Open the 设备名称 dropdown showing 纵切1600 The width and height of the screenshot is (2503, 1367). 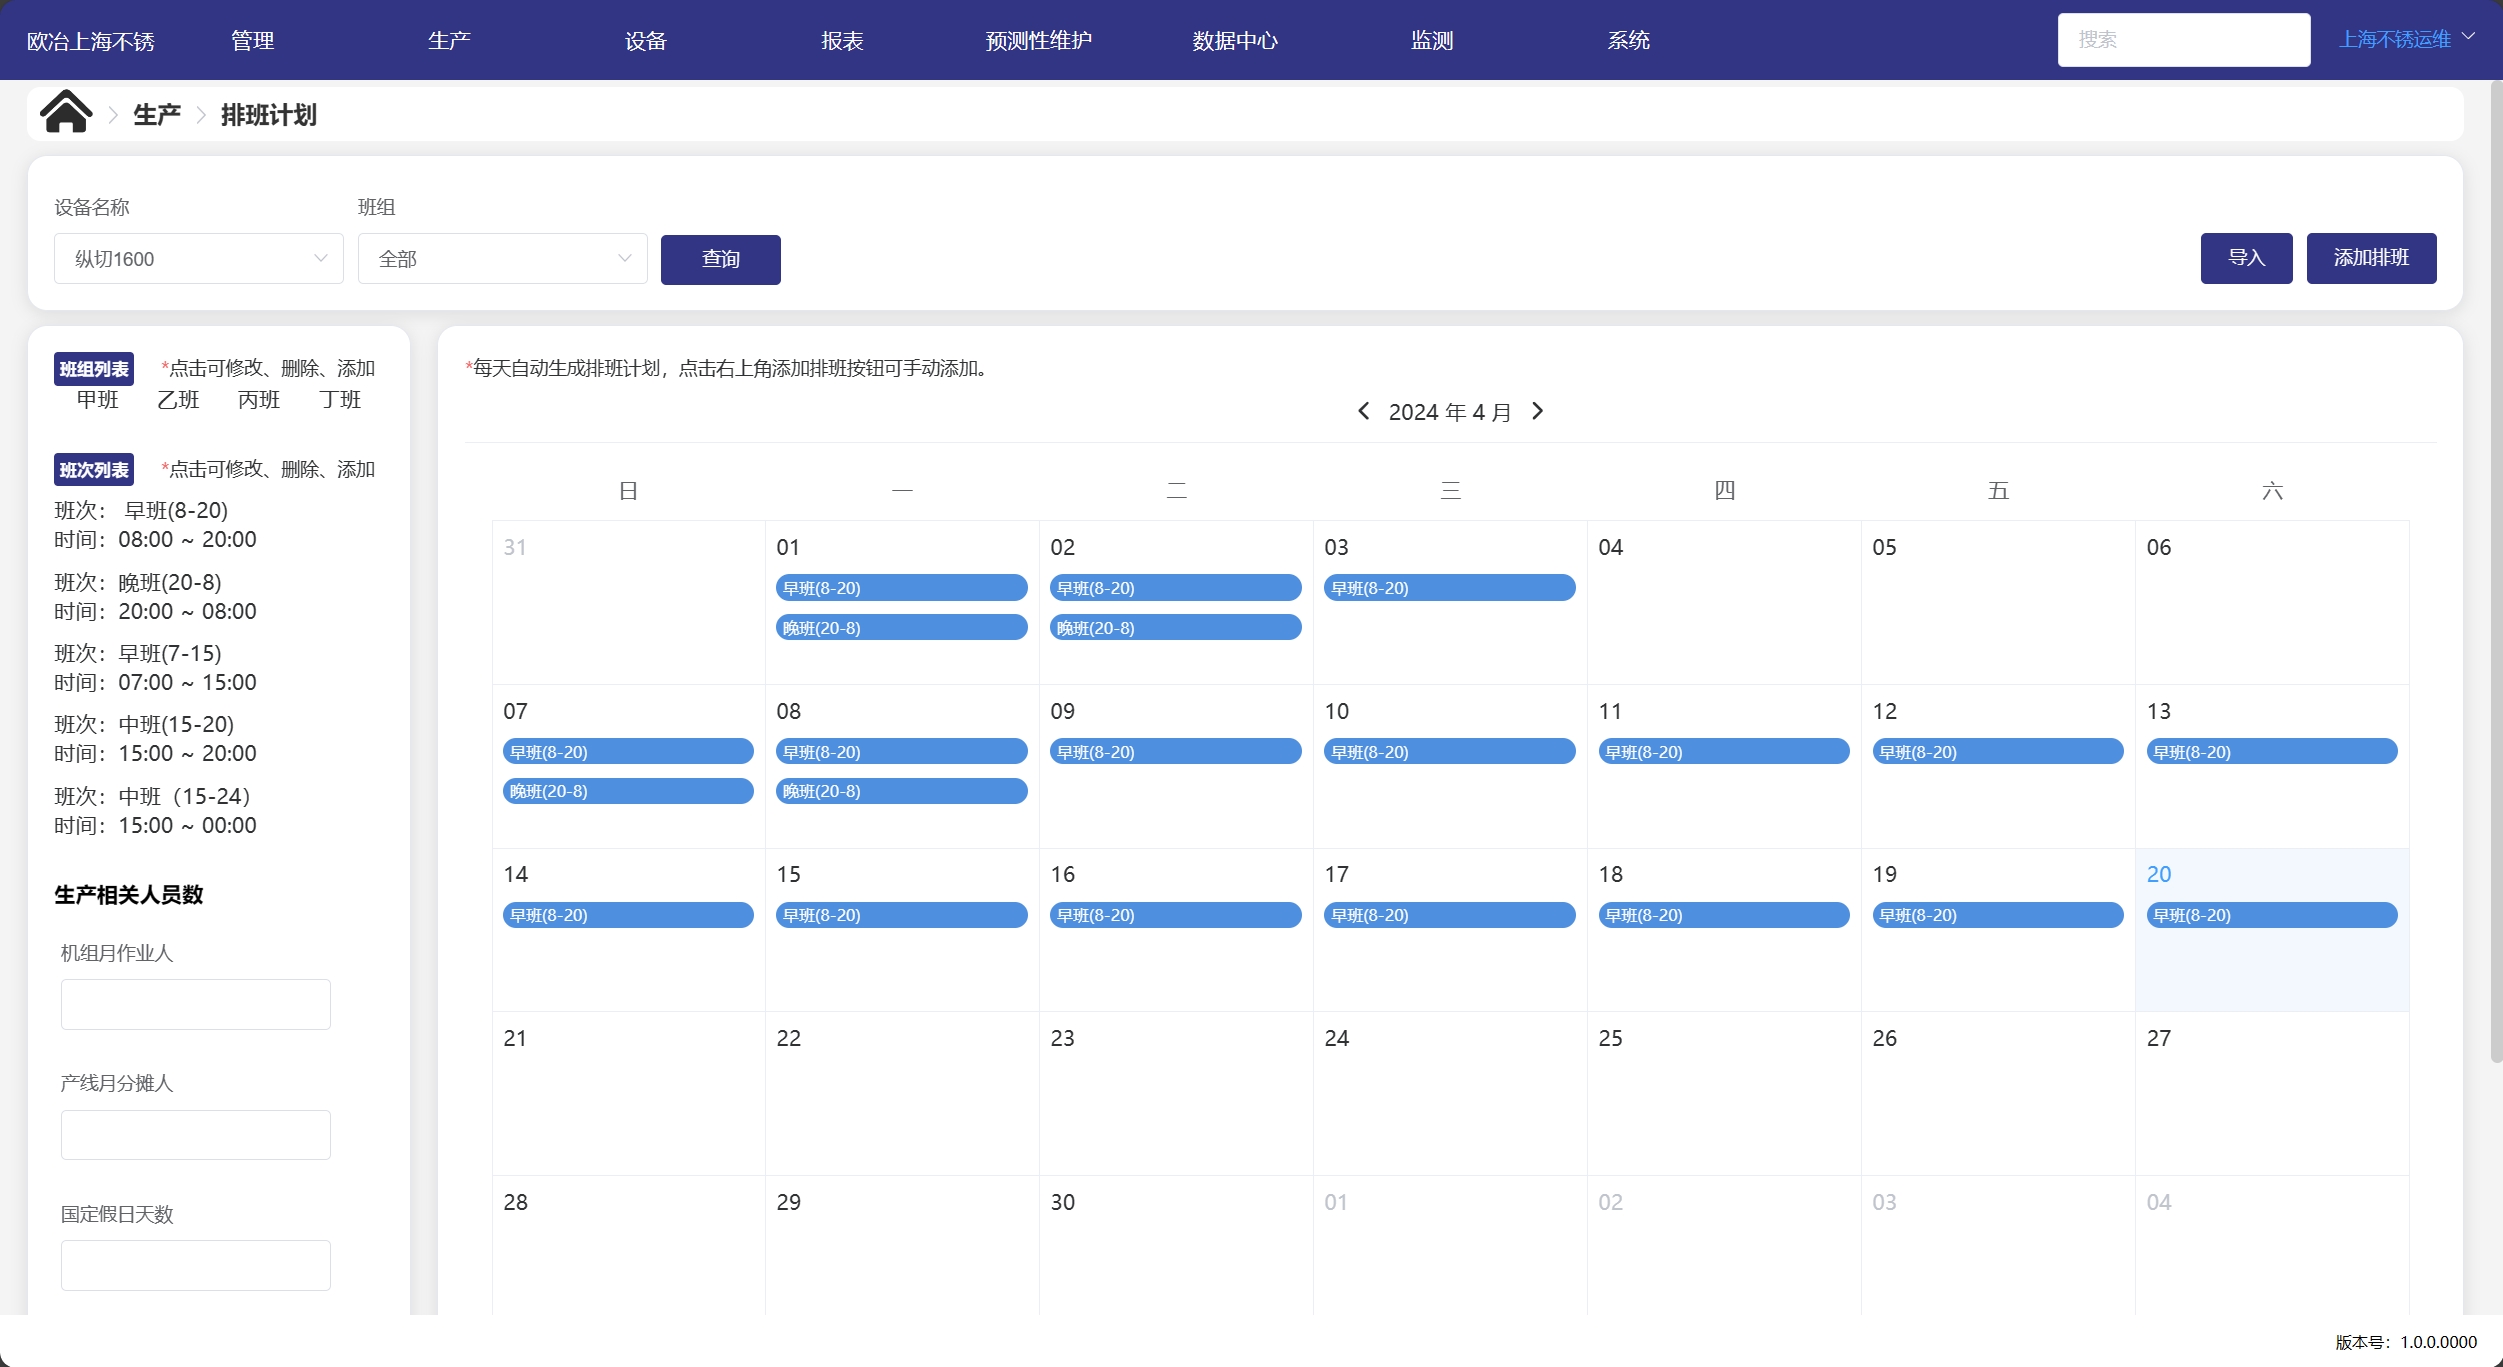click(199, 259)
